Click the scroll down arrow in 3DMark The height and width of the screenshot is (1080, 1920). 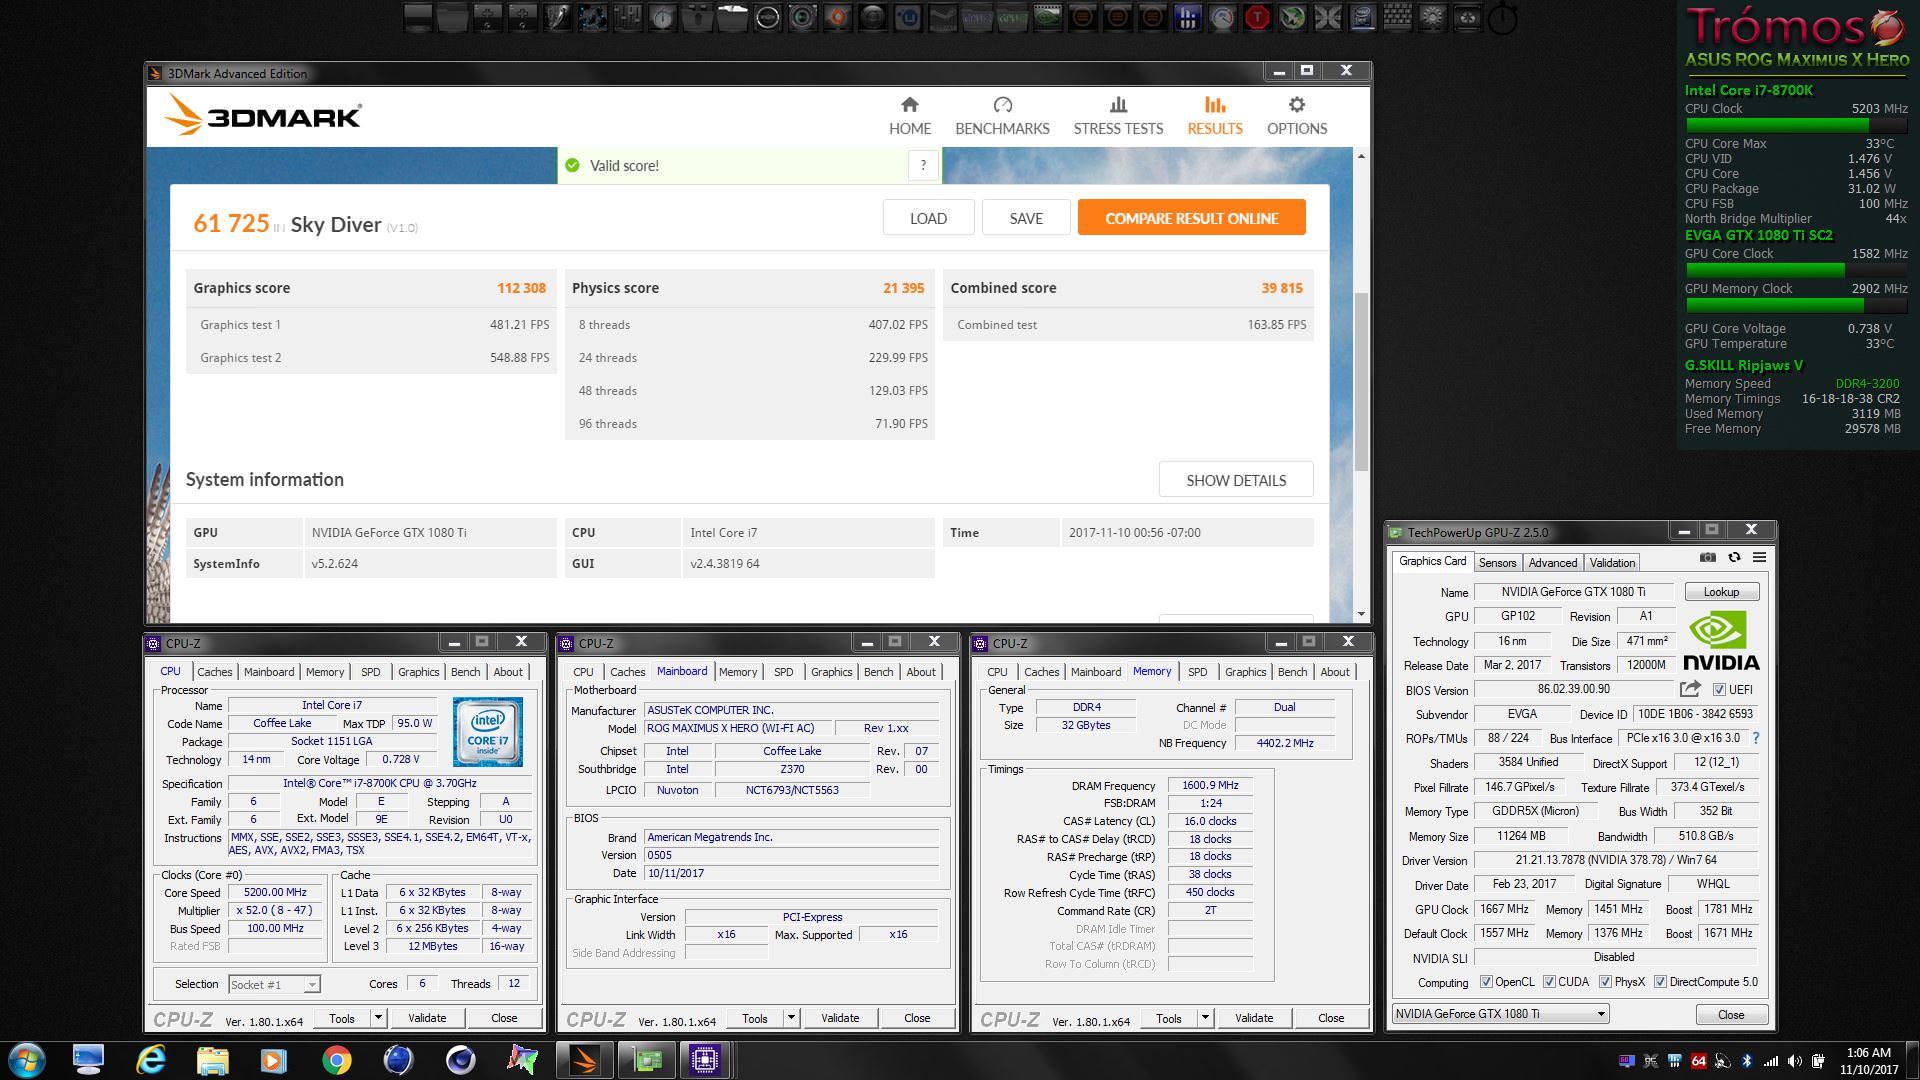tap(1360, 614)
